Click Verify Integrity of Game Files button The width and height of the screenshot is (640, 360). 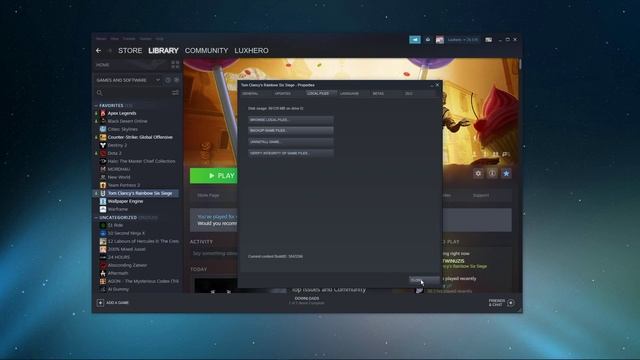pos(291,153)
